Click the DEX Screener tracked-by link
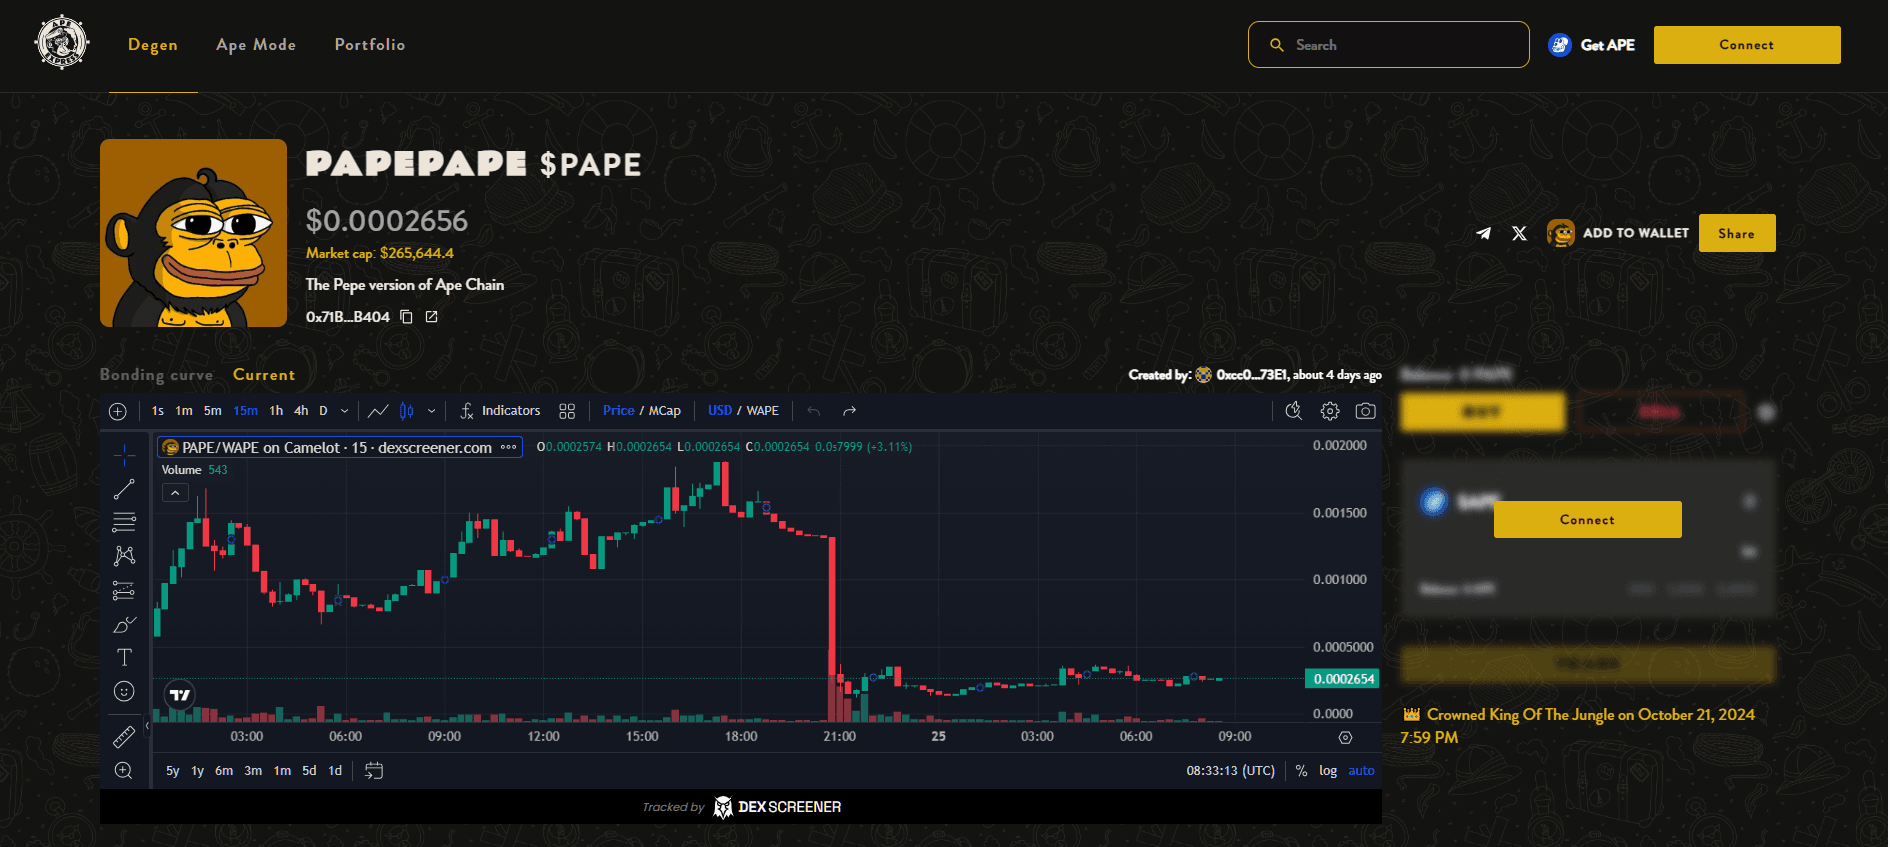This screenshot has height=847, width=1890. coord(742,807)
